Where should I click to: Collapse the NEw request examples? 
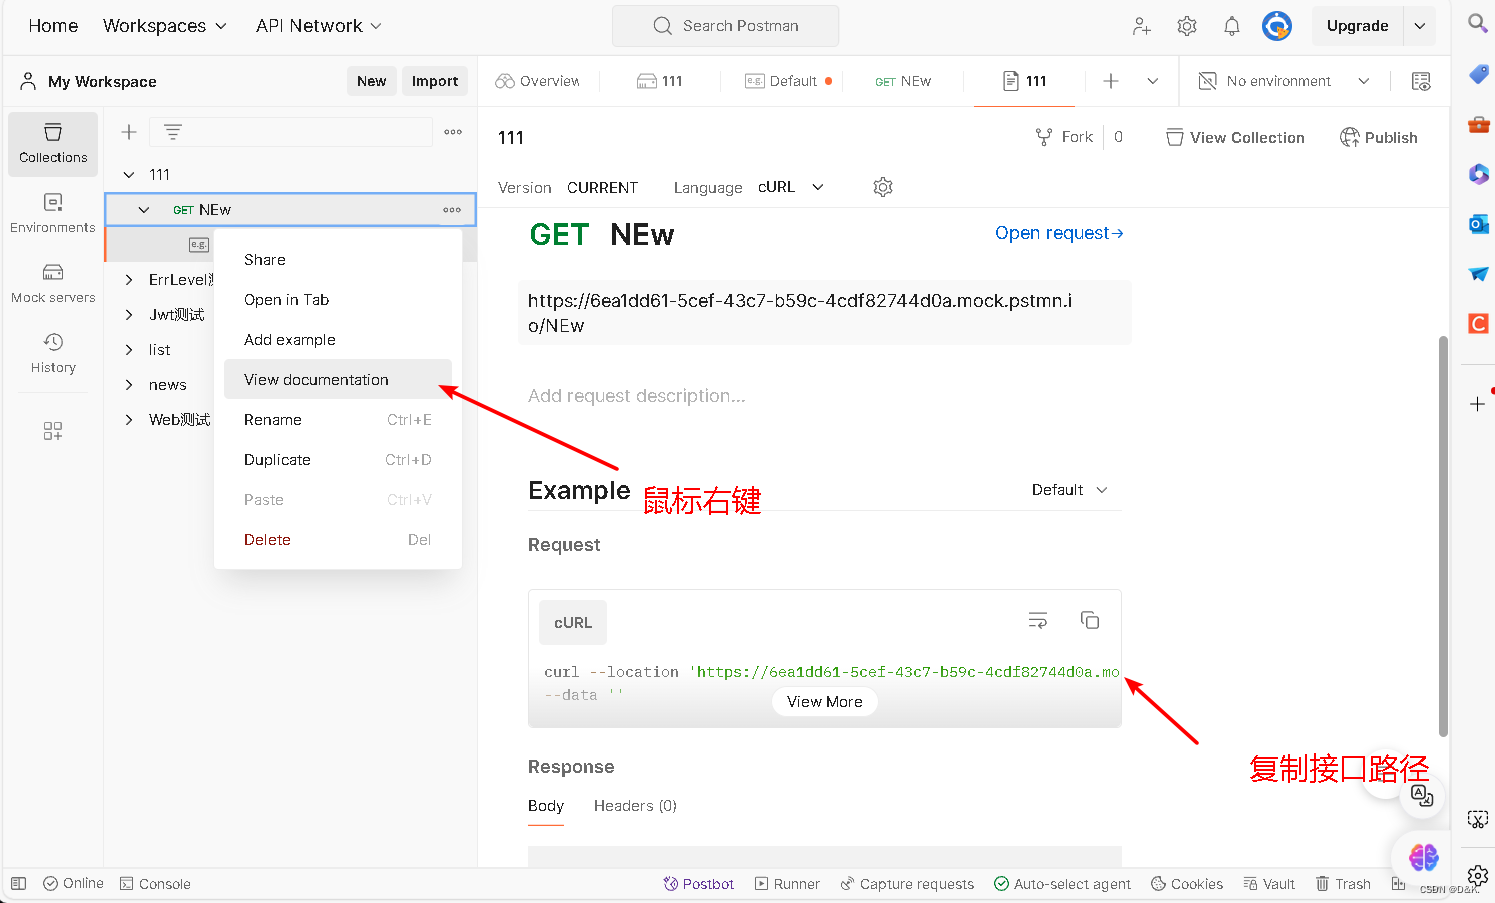click(x=144, y=210)
